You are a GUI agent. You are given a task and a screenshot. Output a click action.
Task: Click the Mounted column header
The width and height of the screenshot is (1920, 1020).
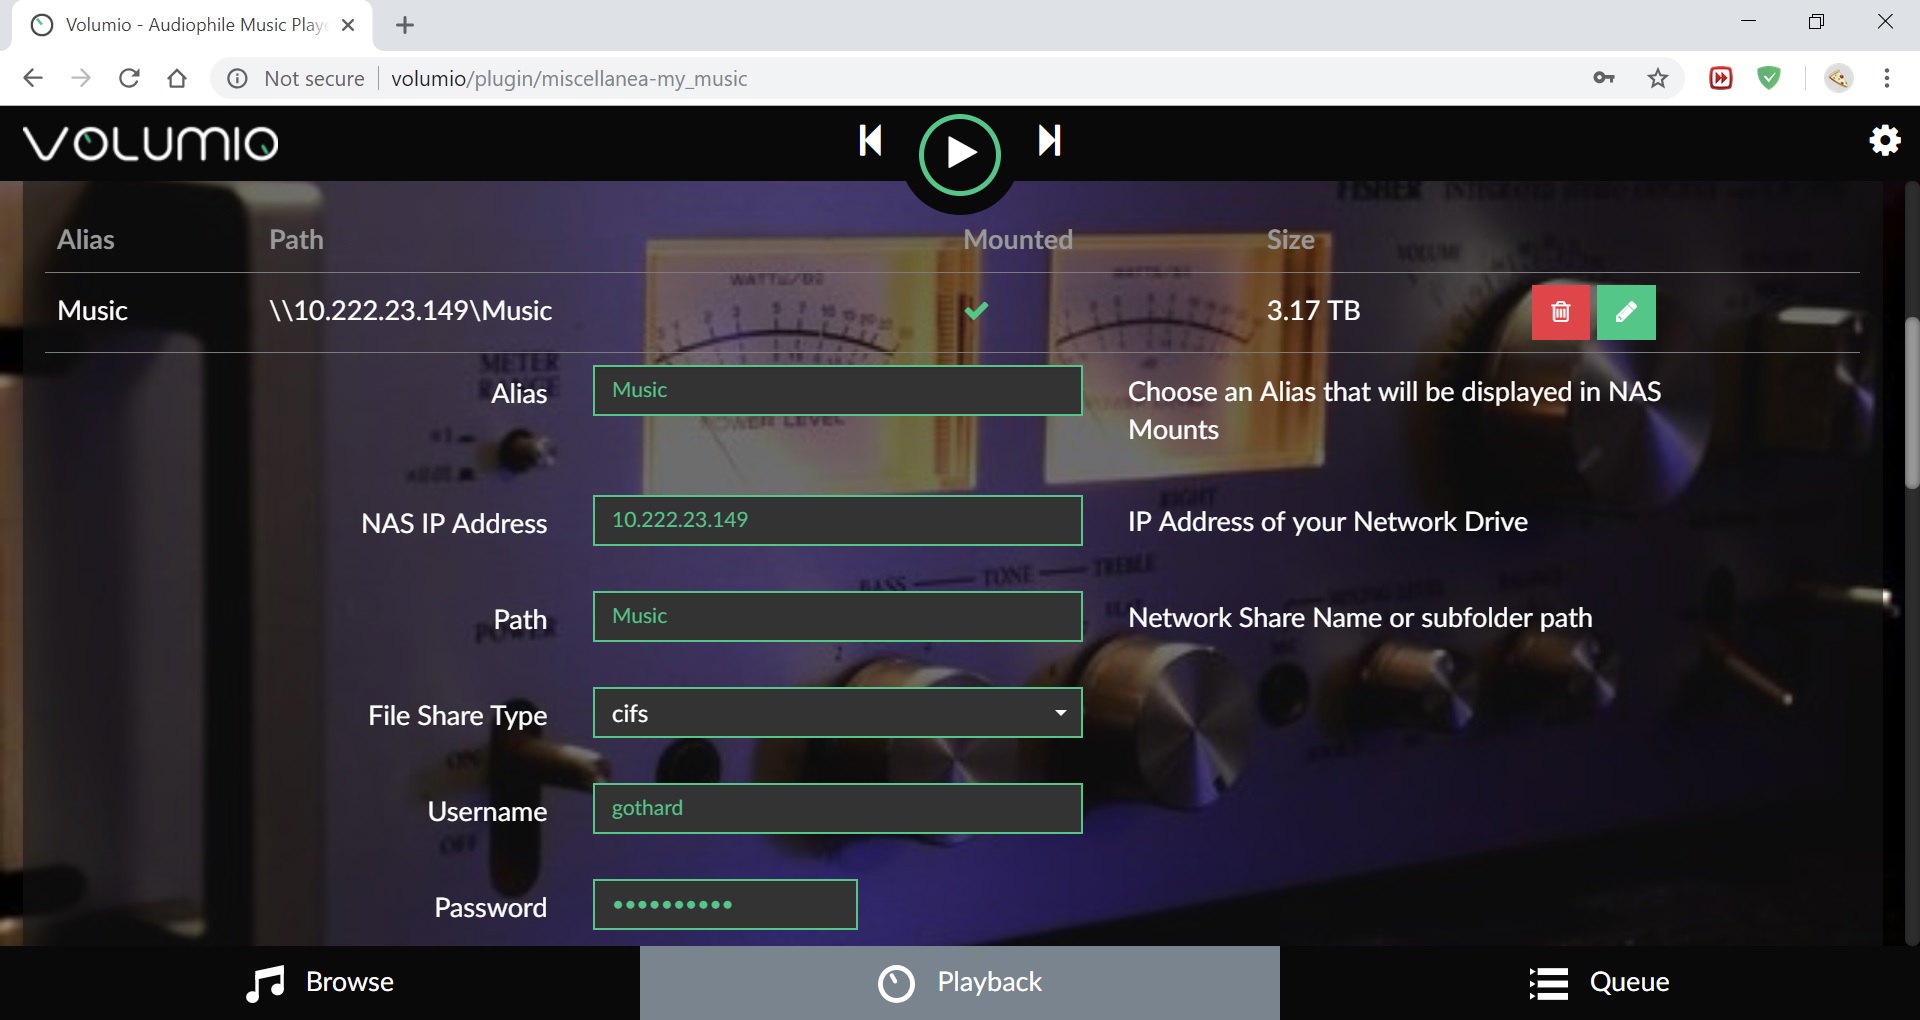point(1018,240)
